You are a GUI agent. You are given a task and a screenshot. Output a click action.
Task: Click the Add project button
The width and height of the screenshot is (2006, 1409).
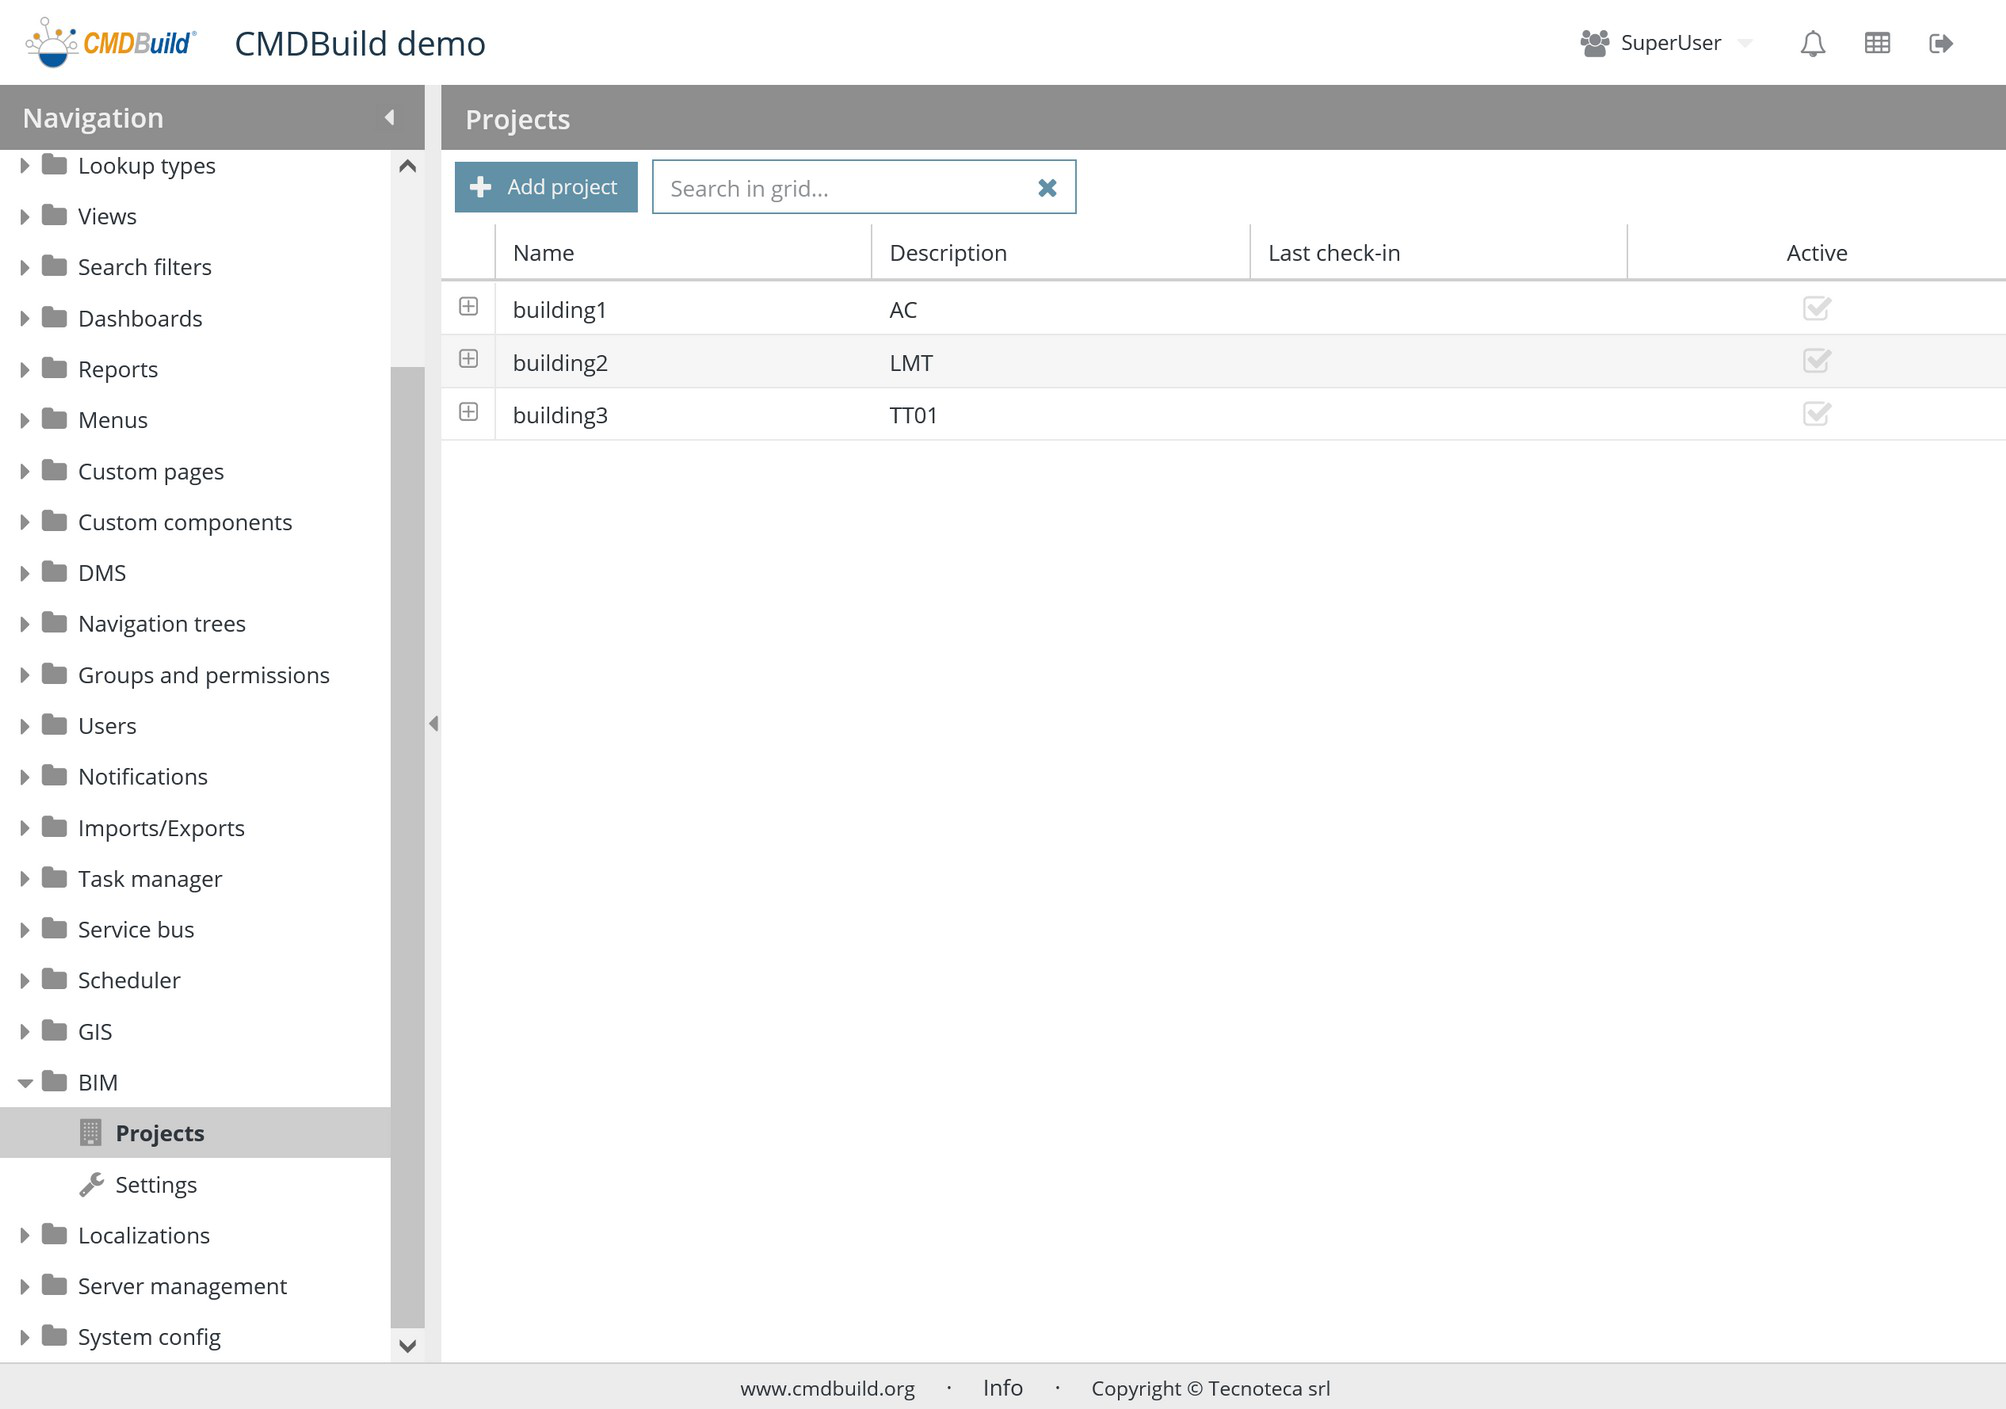(546, 187)
